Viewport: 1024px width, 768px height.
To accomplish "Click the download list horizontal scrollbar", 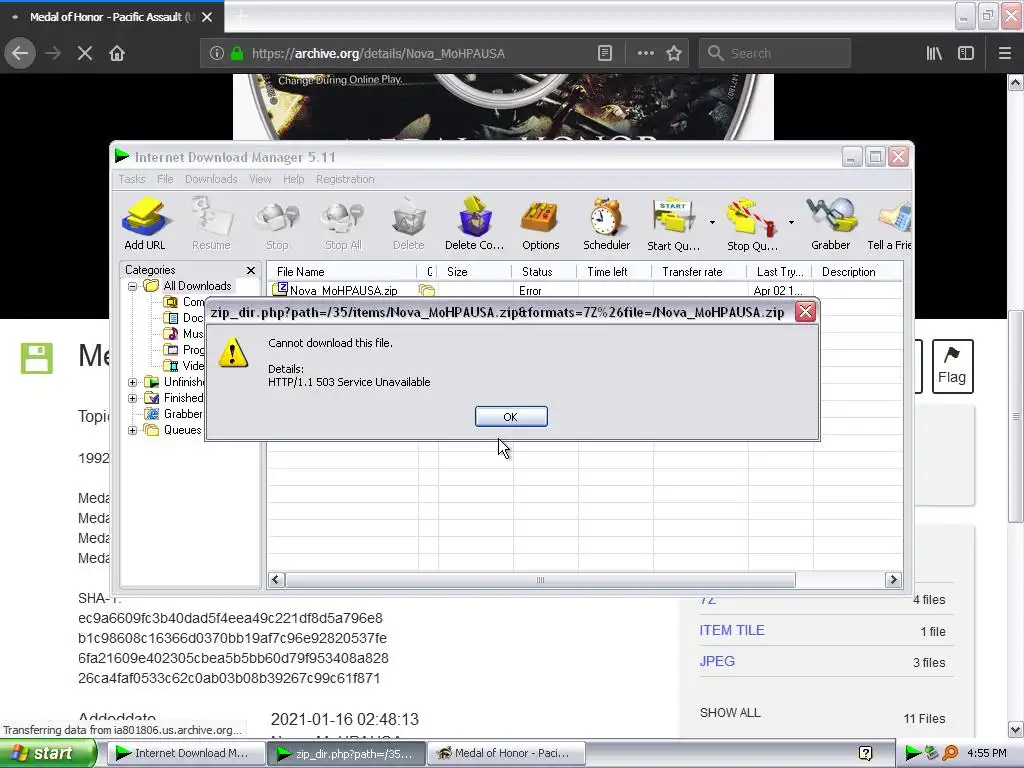I will click(541, 580).
